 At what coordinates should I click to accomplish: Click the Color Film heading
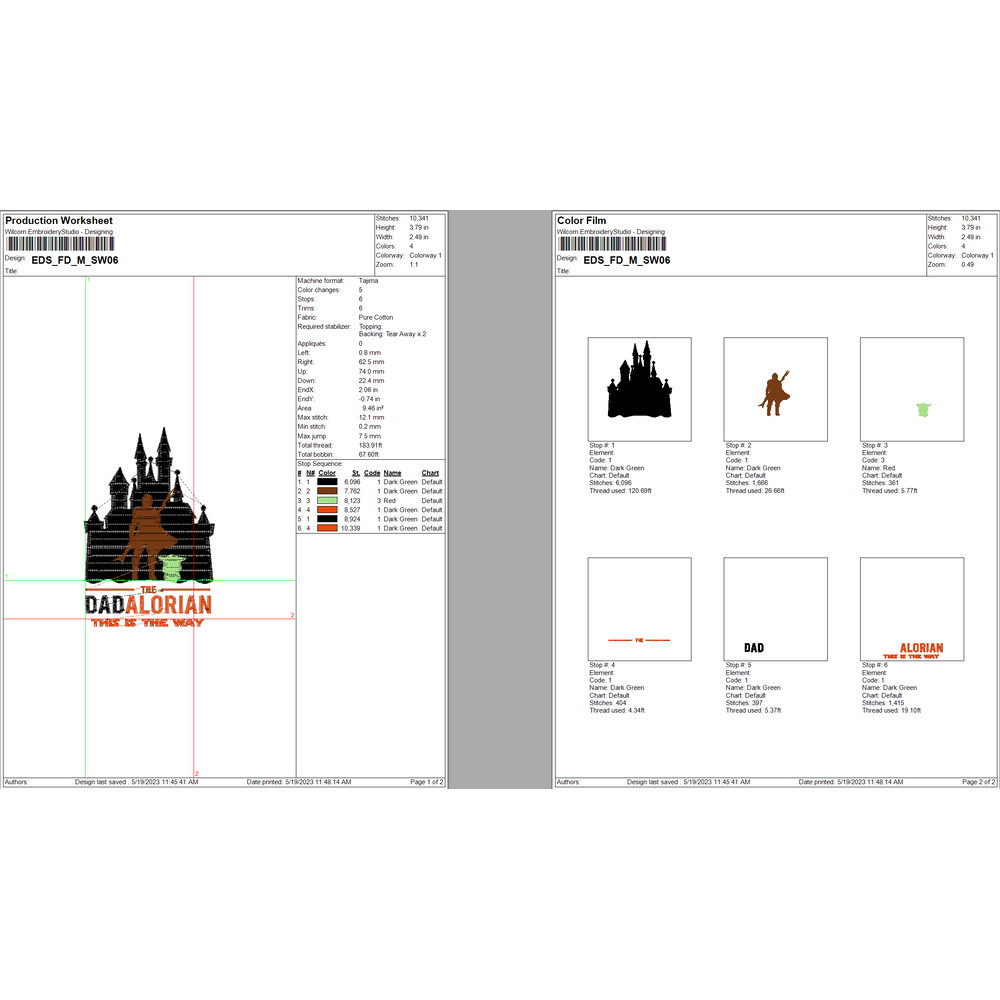[x=582, y=221]
